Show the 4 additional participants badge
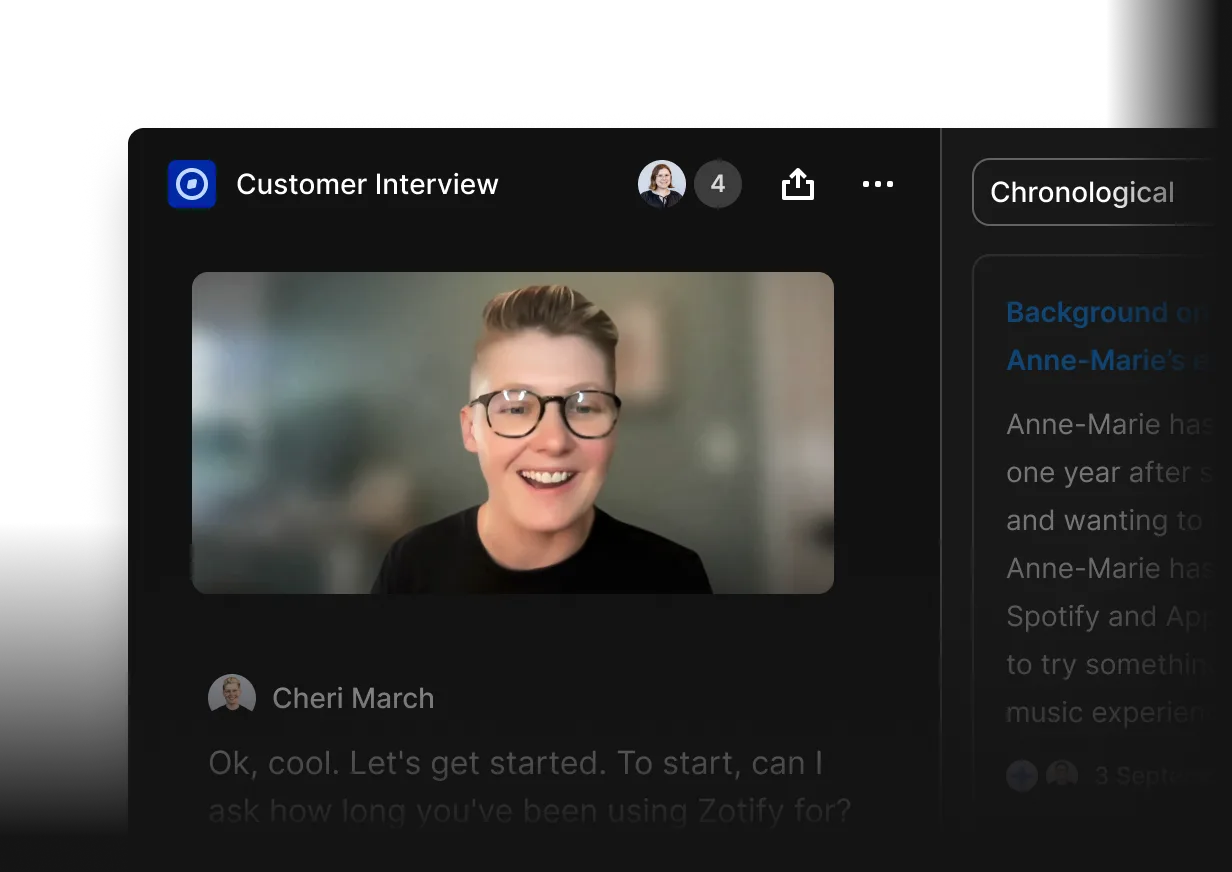The width and height of the screenshot is (1232, 872). pyautogui.click(x=718, y=184)
